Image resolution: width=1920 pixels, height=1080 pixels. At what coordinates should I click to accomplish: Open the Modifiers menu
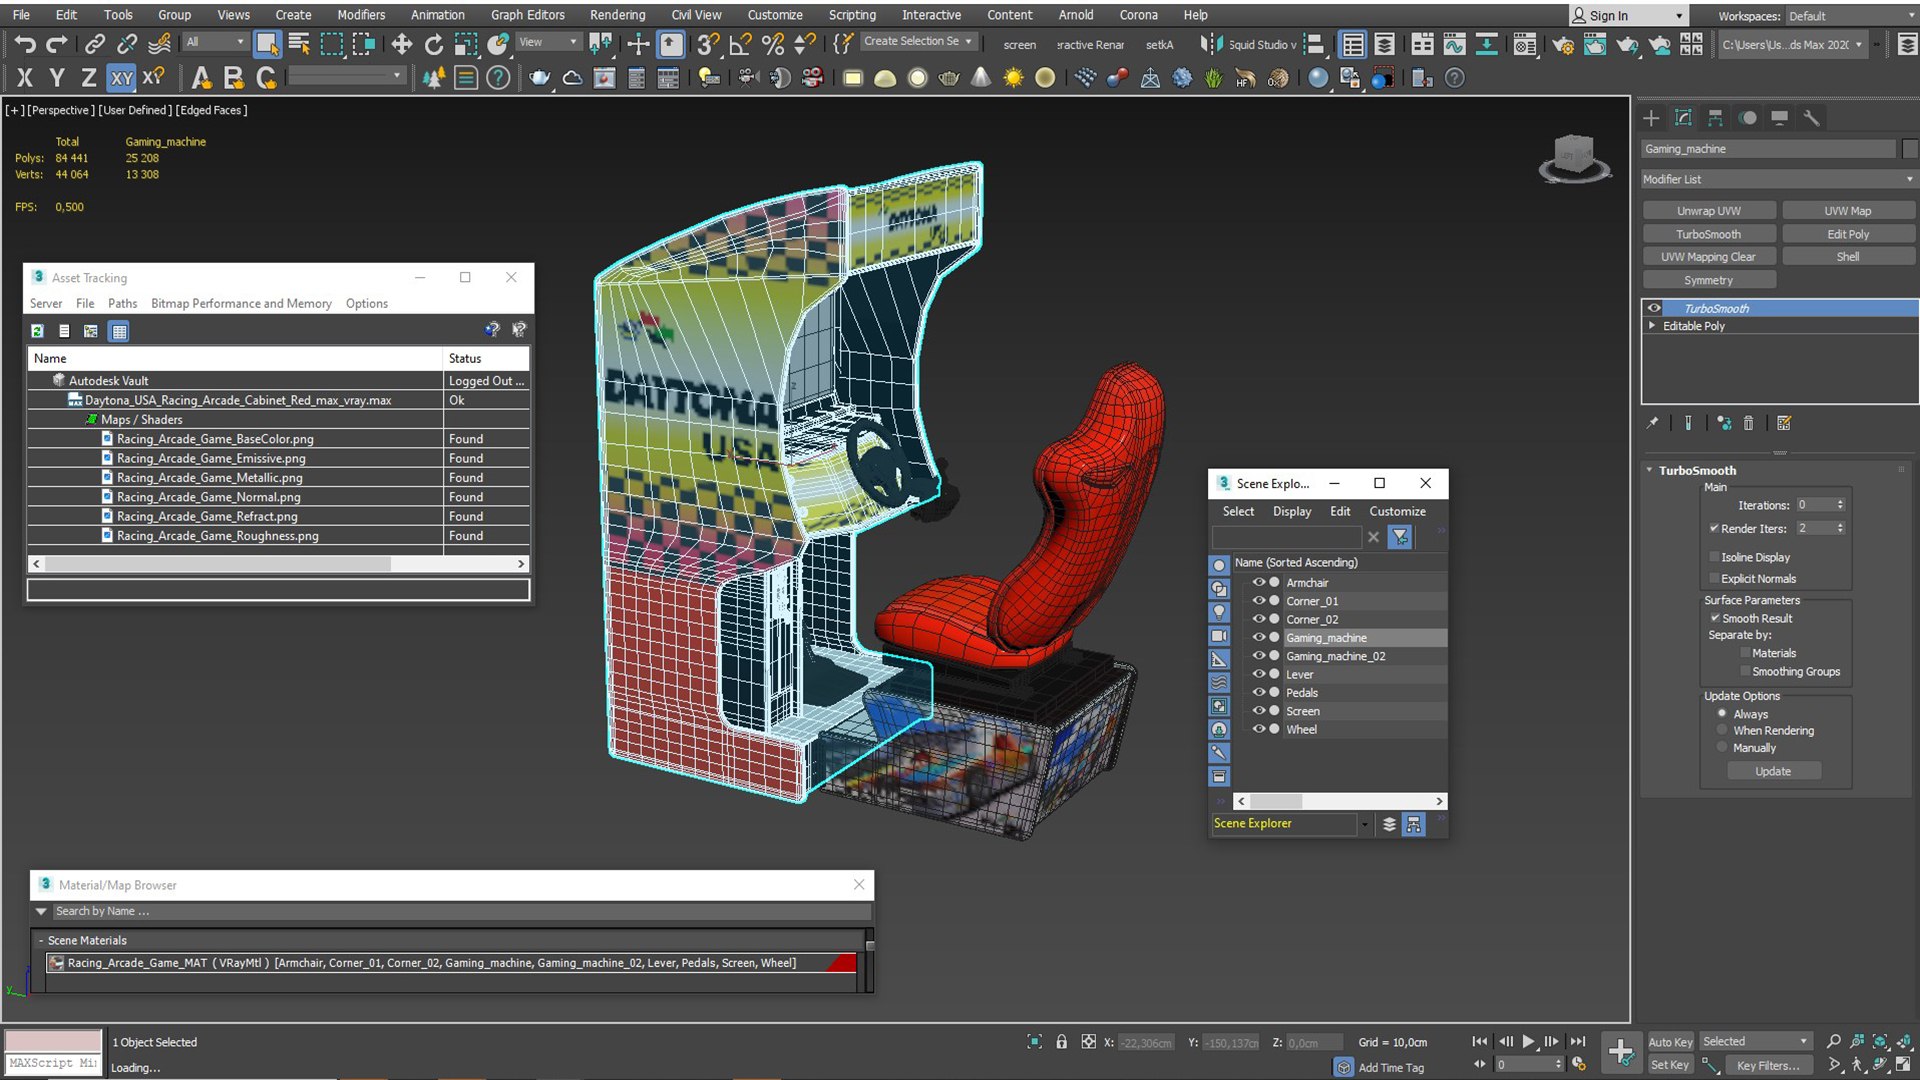point(361,15)
